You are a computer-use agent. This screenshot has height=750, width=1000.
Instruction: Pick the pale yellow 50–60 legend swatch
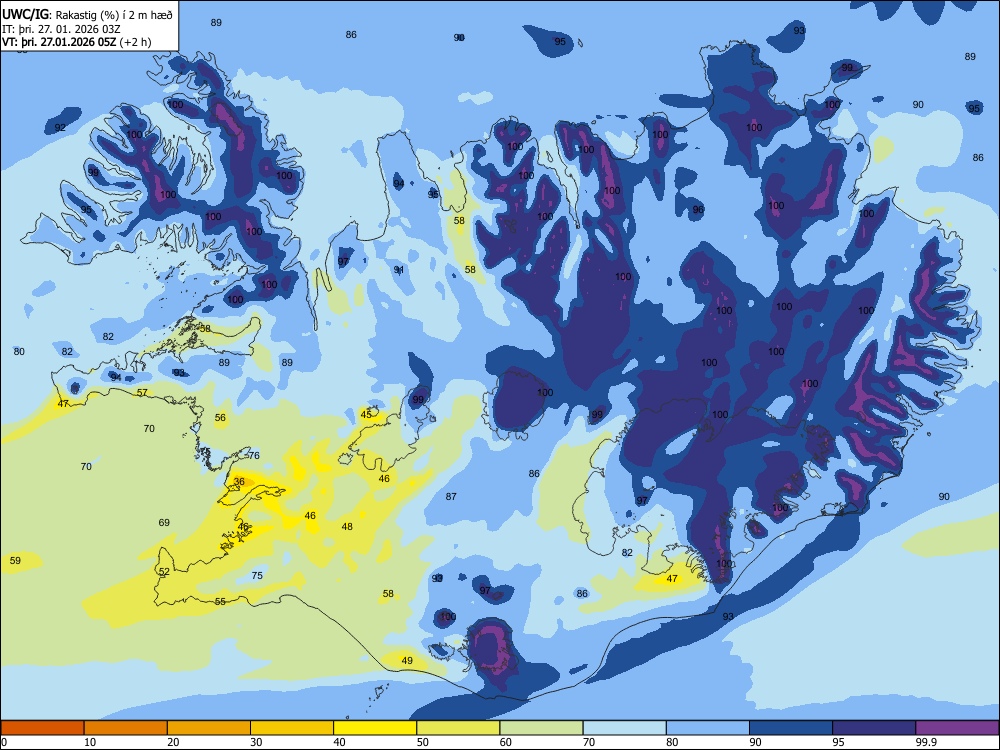pos(458,728)
